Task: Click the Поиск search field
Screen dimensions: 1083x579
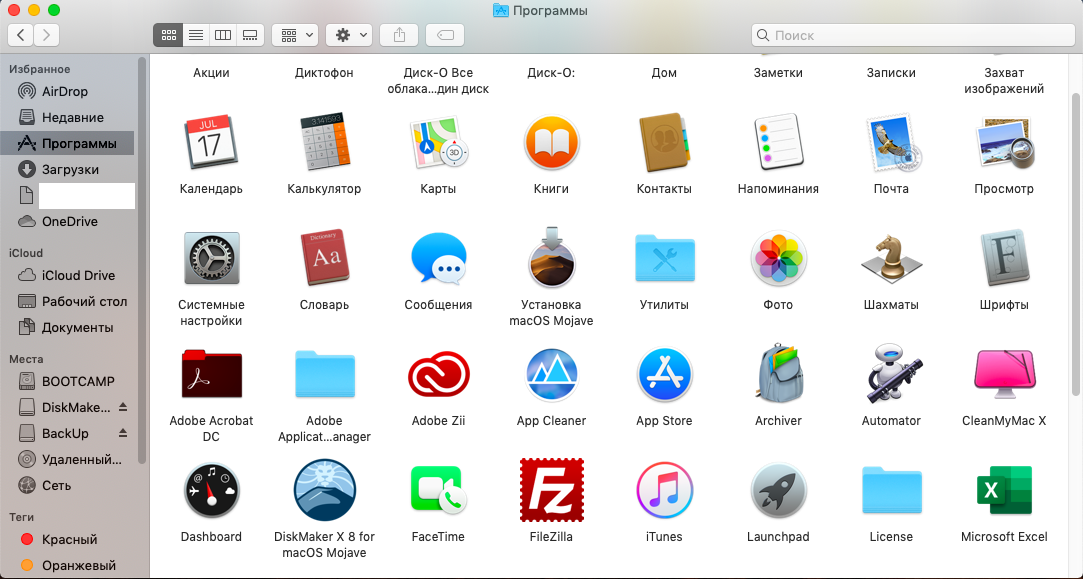Action: coord(913,35)
